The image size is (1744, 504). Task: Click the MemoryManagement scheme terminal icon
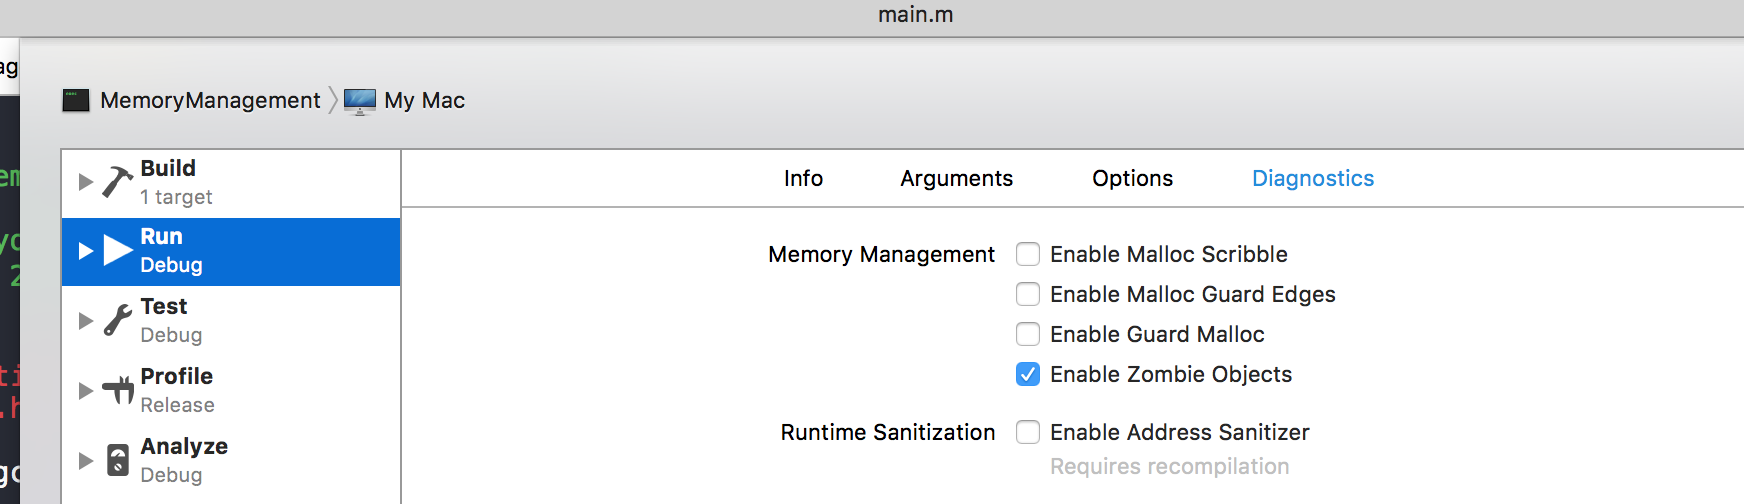(76, 100)
